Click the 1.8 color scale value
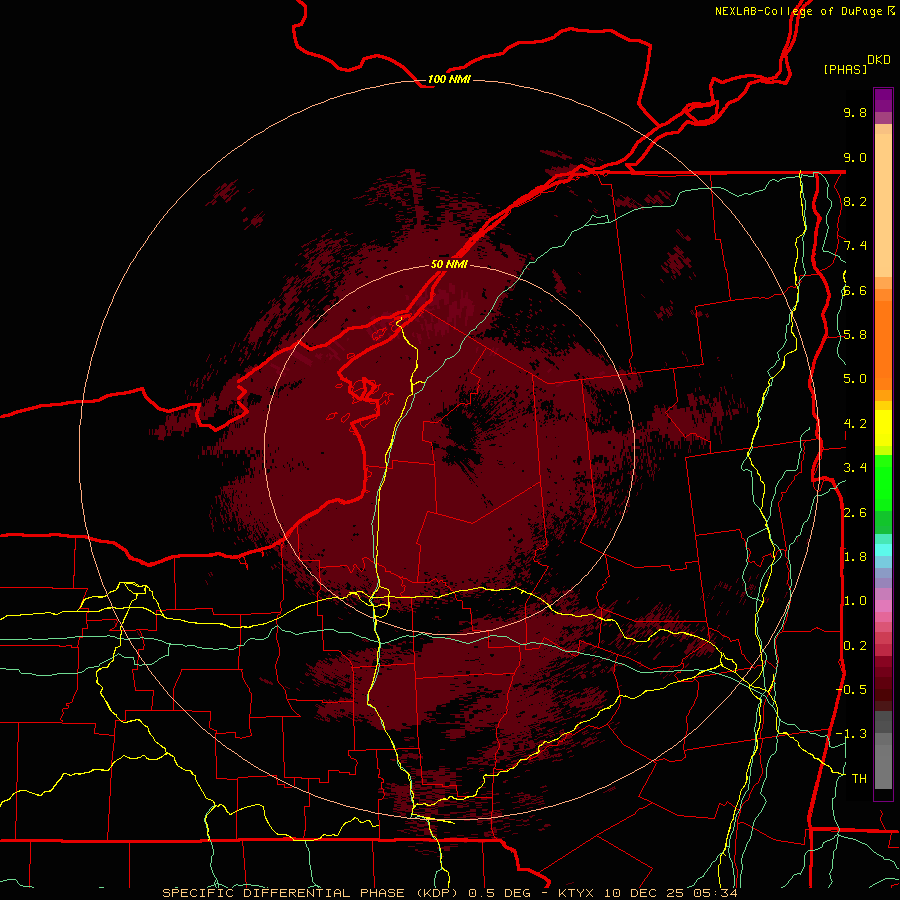The width and height of the screenshot is (900, 900). pyautogui.click(x=855, y=557)
